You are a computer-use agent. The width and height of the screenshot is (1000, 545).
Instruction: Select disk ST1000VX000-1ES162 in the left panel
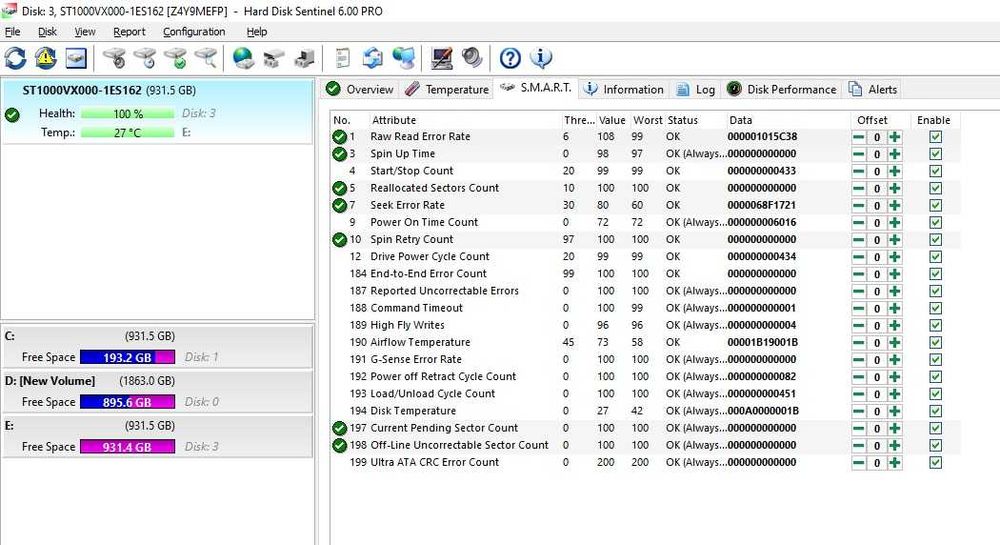158,112
